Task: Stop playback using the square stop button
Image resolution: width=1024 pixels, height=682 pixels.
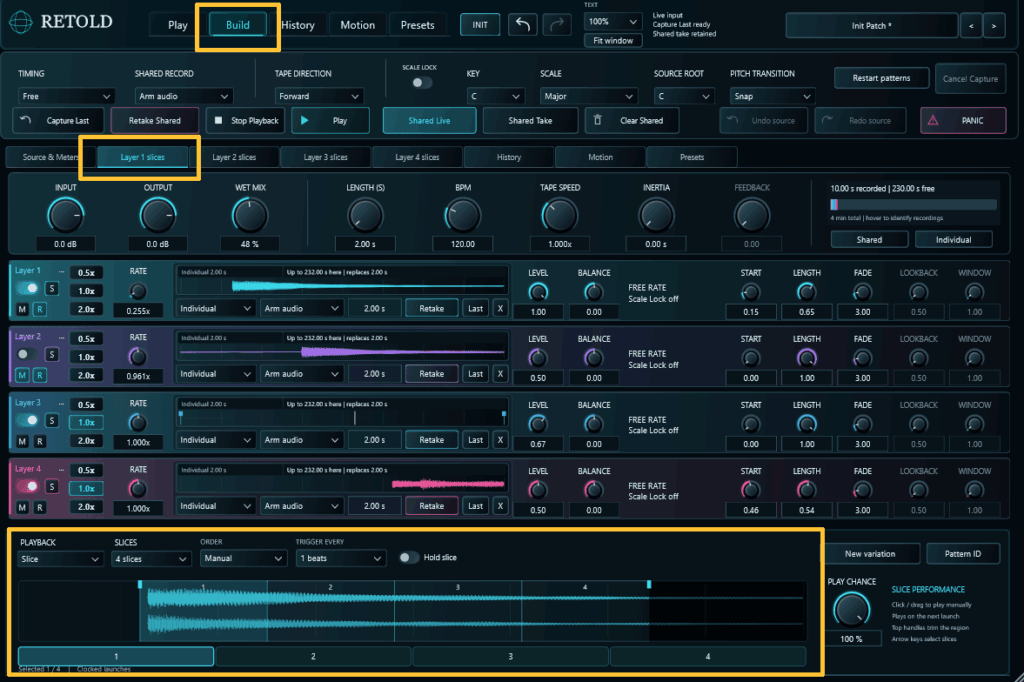Action: [x=246, y=120]
